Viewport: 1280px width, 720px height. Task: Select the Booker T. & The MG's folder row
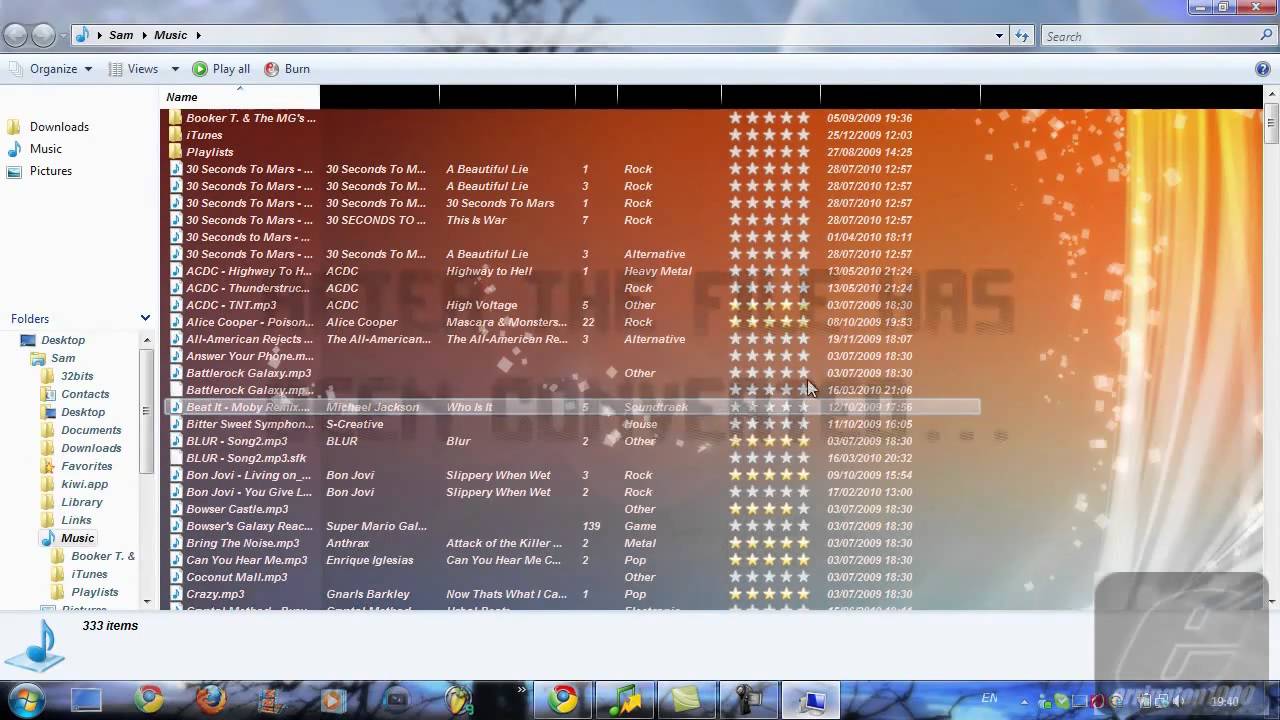[571, 118]
